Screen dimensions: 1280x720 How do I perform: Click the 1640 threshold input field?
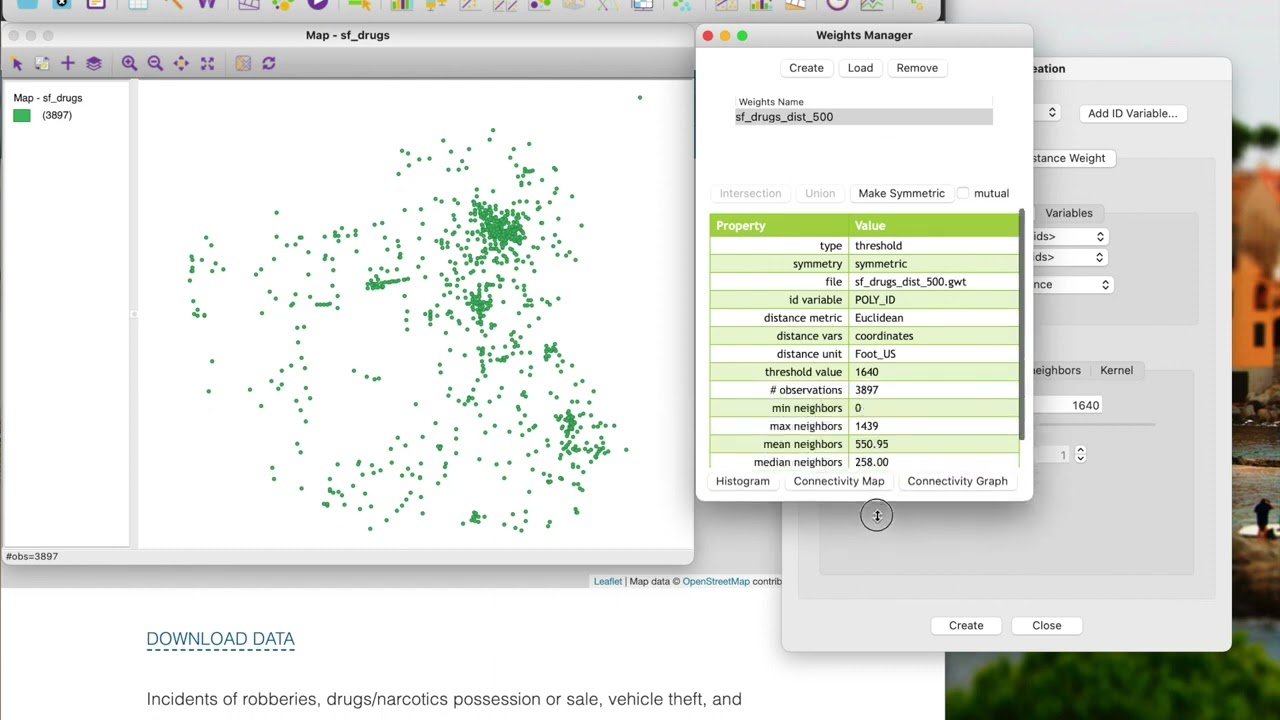(1068, 405)
